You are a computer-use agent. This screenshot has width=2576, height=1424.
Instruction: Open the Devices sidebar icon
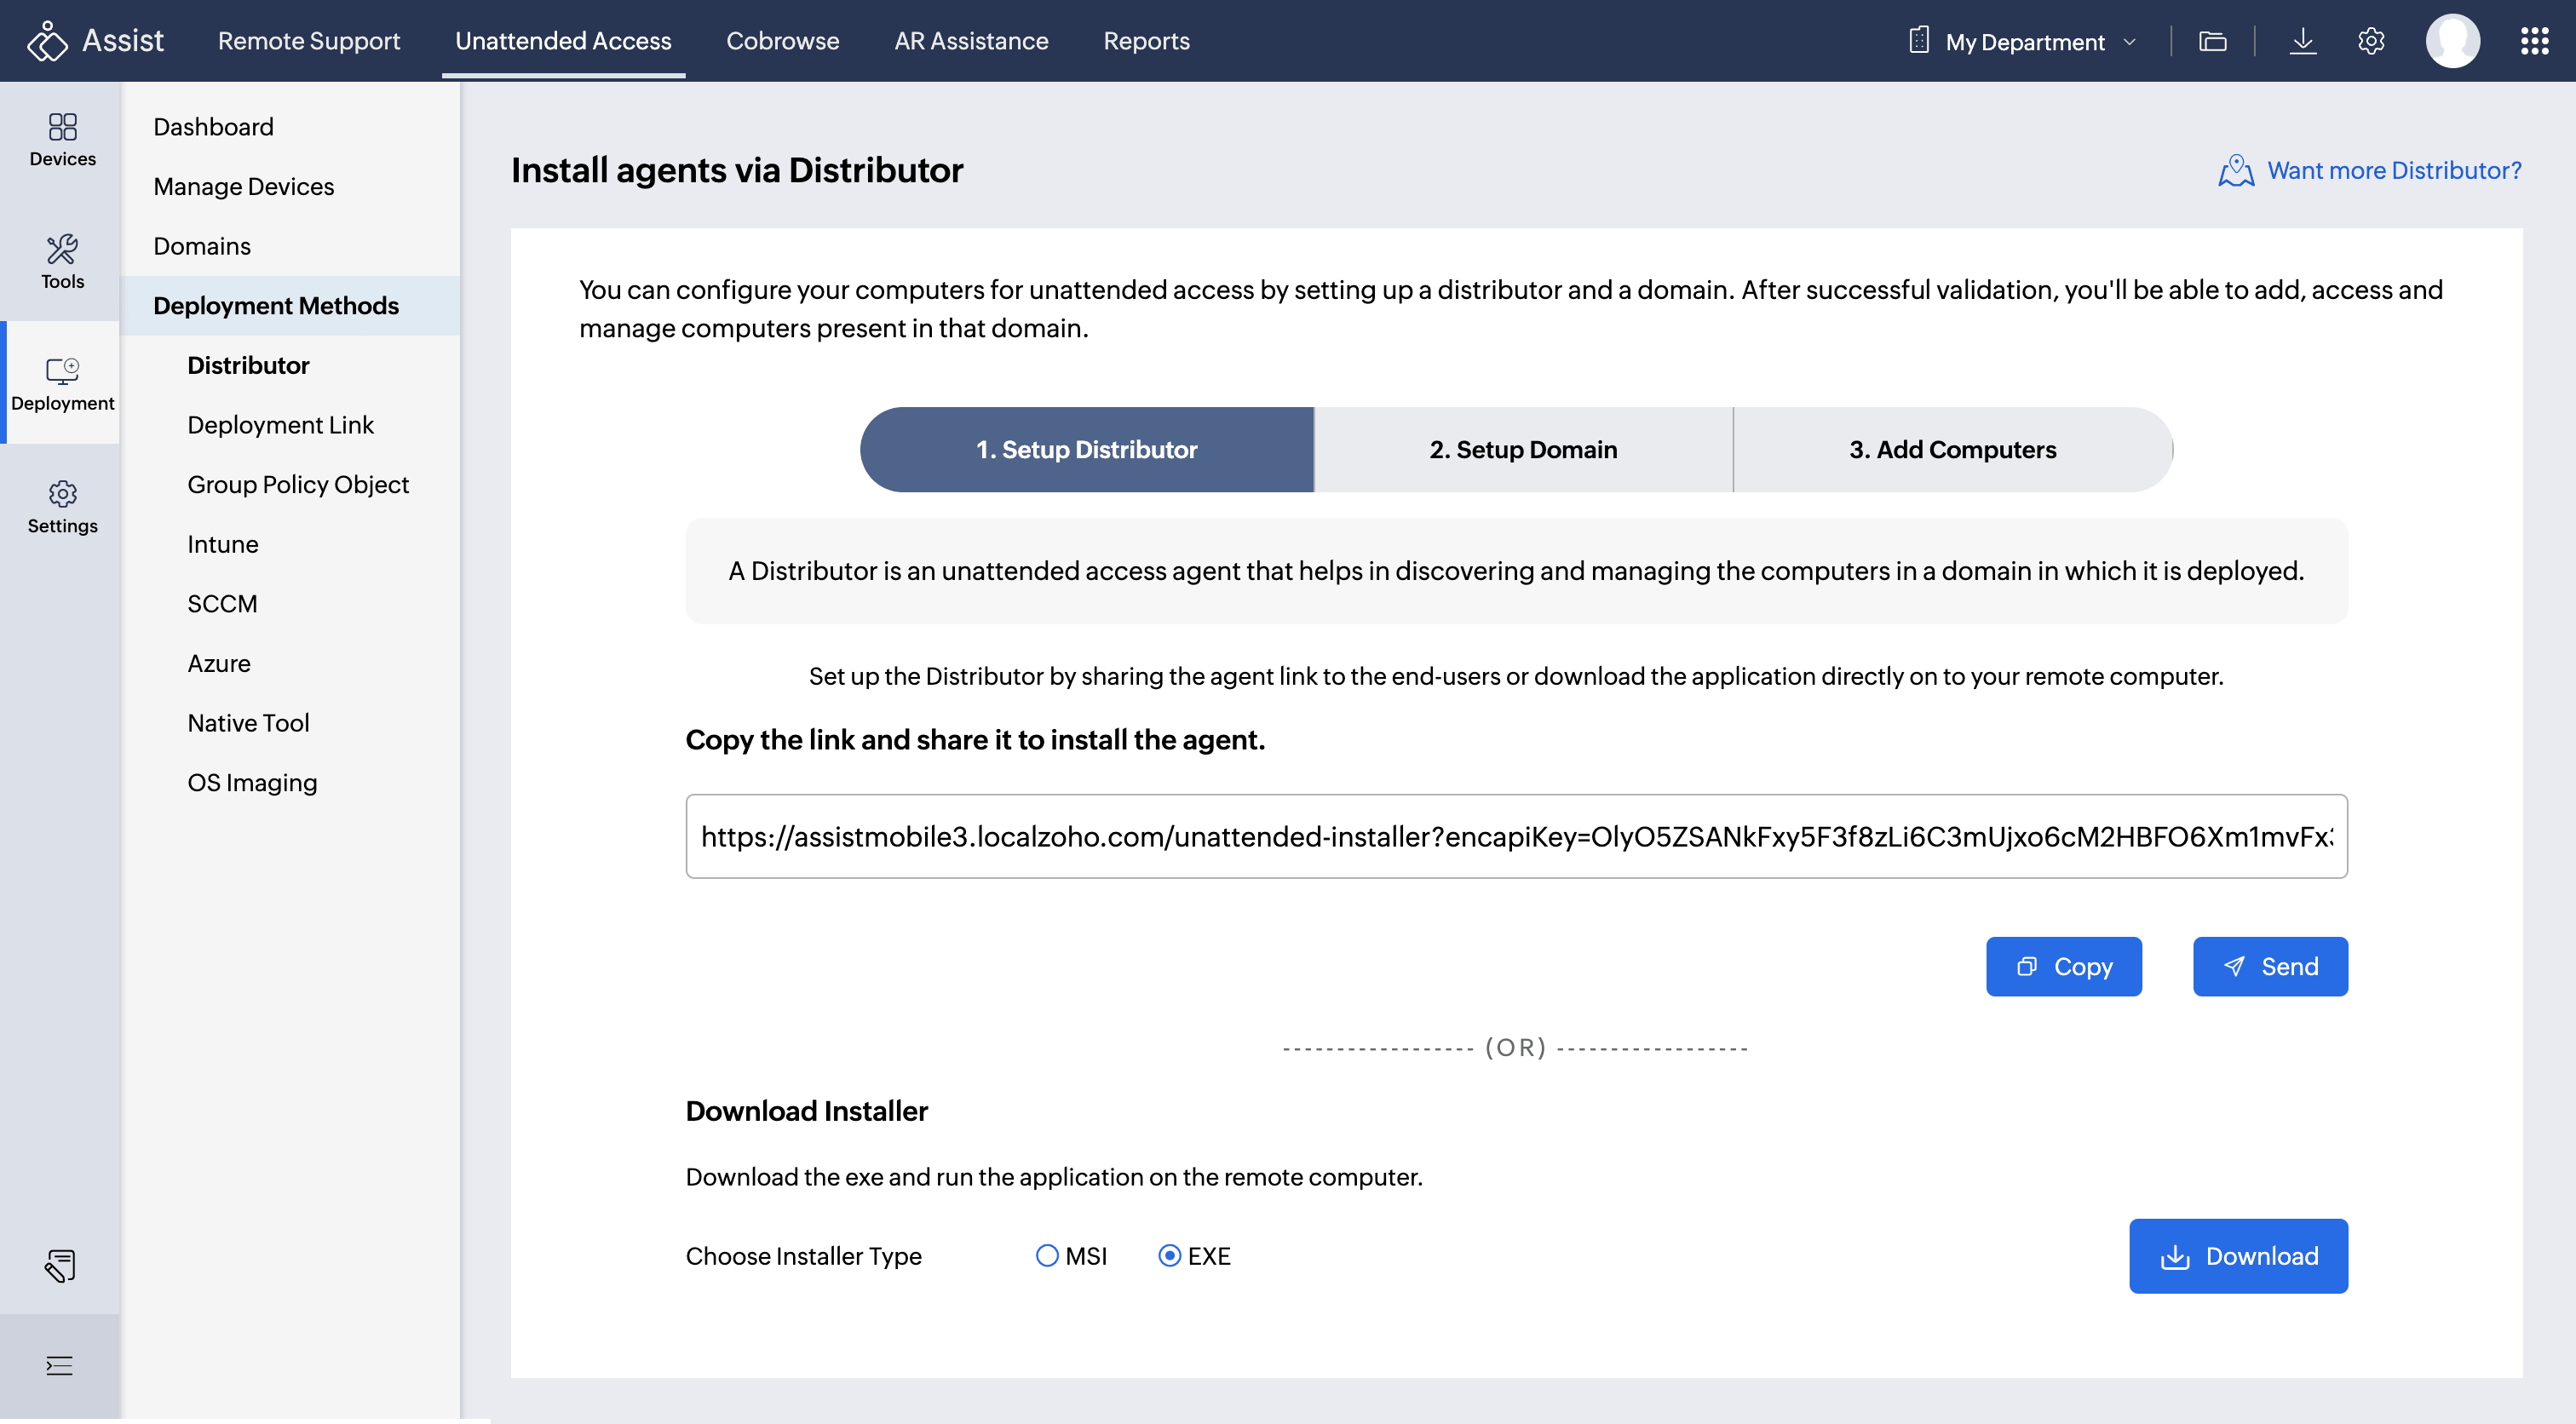coord(62,139)
